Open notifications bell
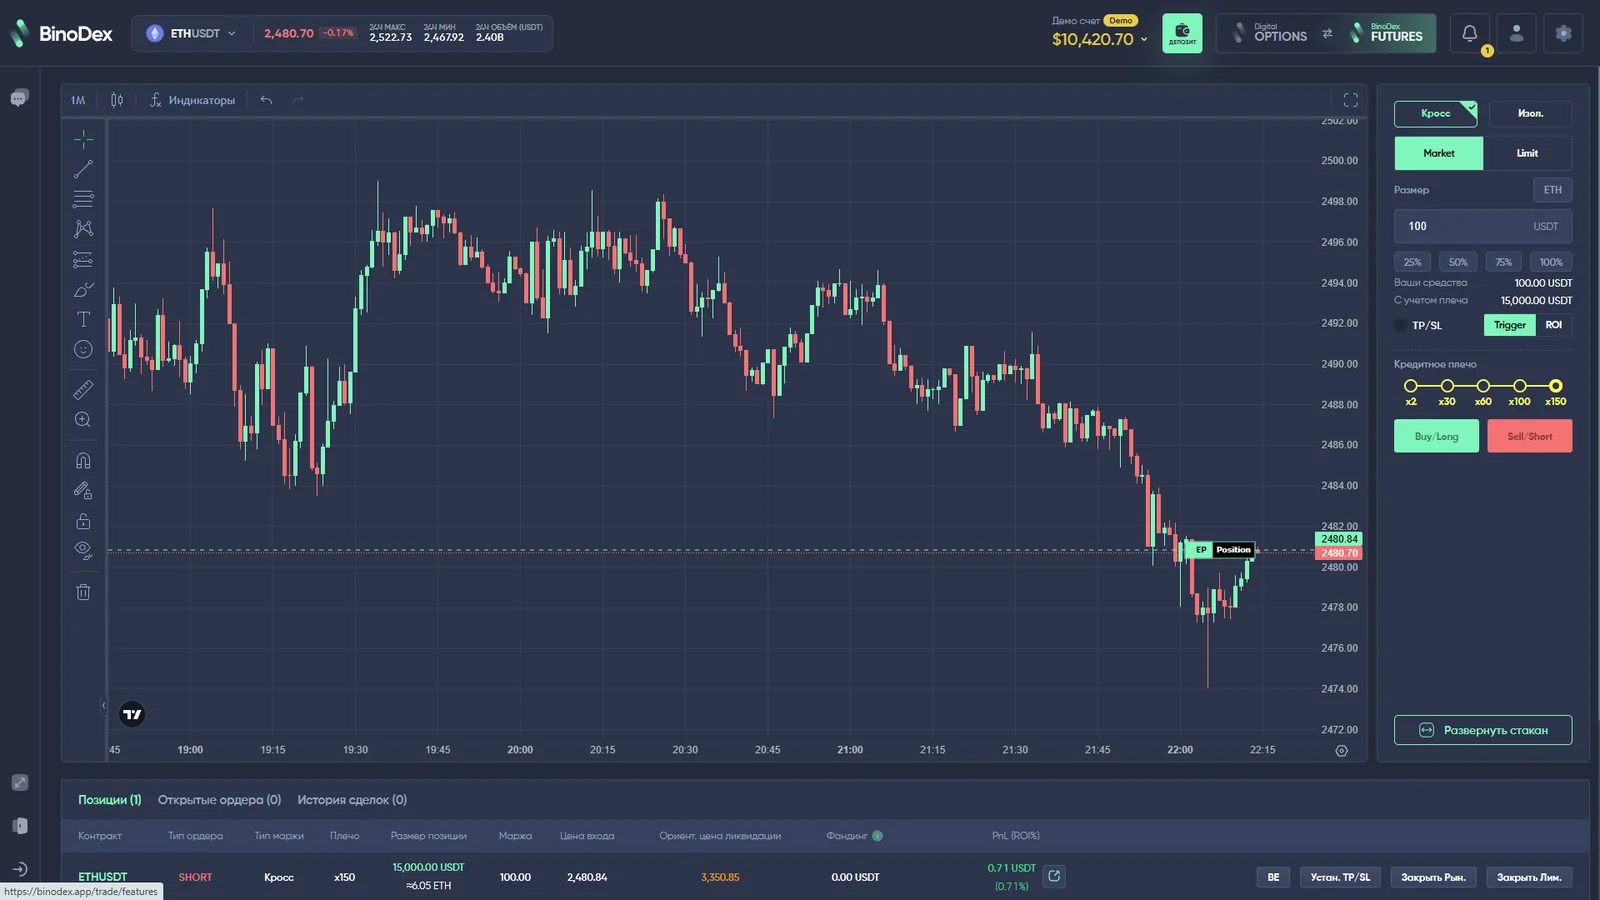Screen dimensions: 1600x900 pyautogui.click(x=1470, y=33)
